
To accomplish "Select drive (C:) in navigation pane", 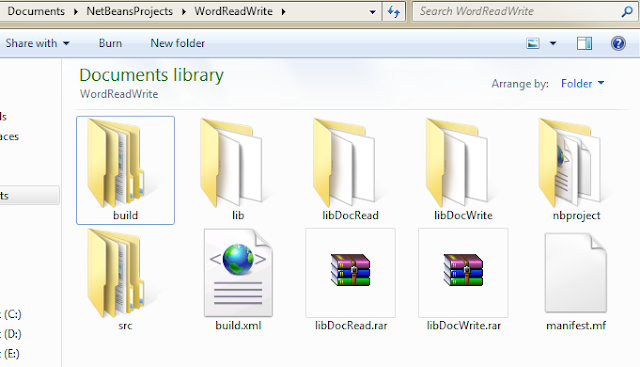I will tap(11, 314).
